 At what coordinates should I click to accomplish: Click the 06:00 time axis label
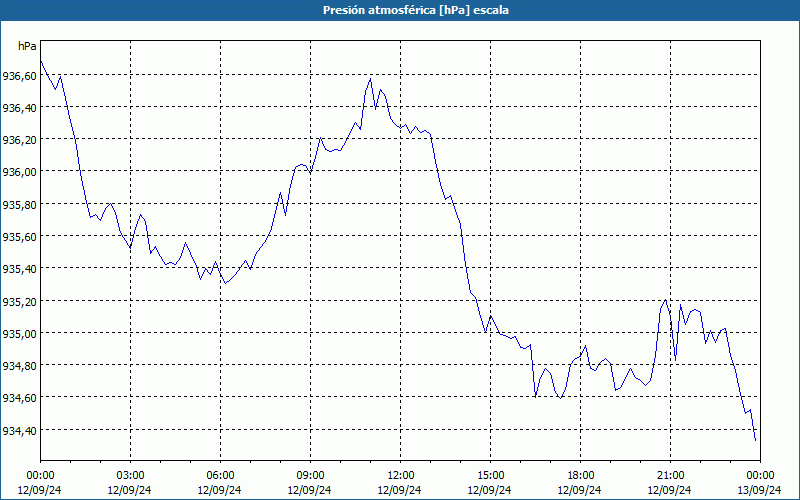(220, 476)
